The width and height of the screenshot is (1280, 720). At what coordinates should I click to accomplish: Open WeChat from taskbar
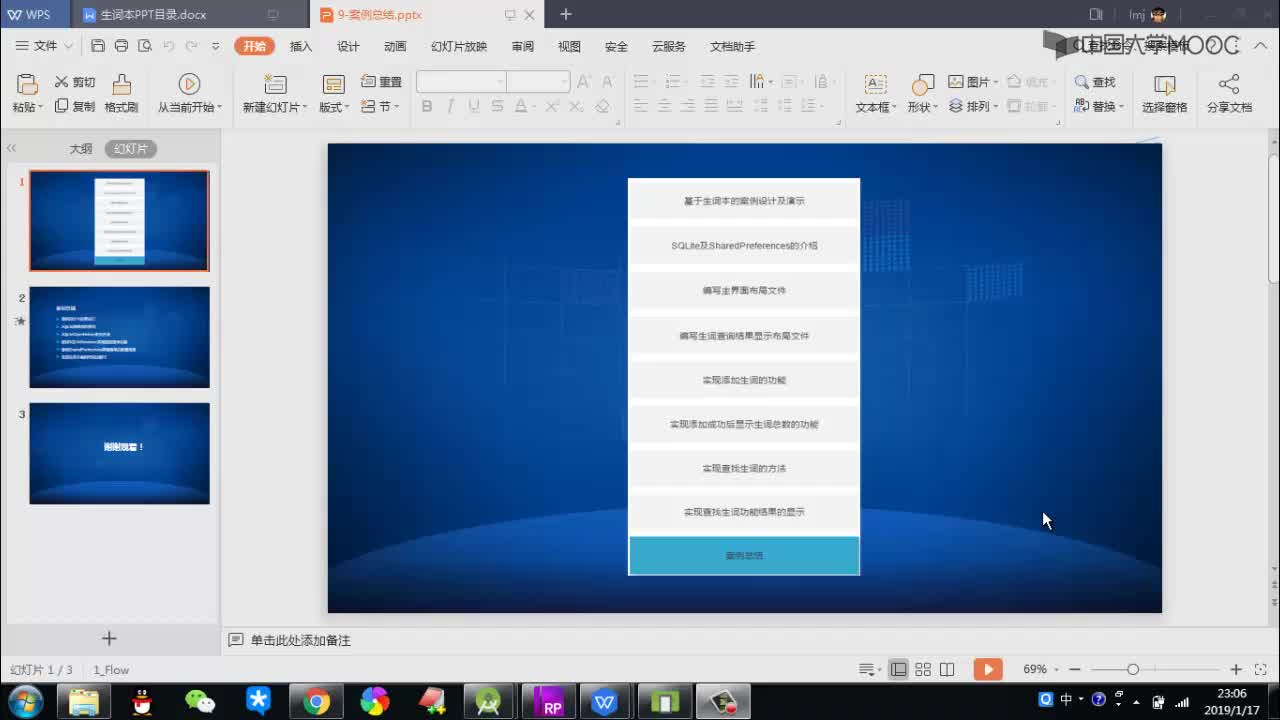[200, 702]
